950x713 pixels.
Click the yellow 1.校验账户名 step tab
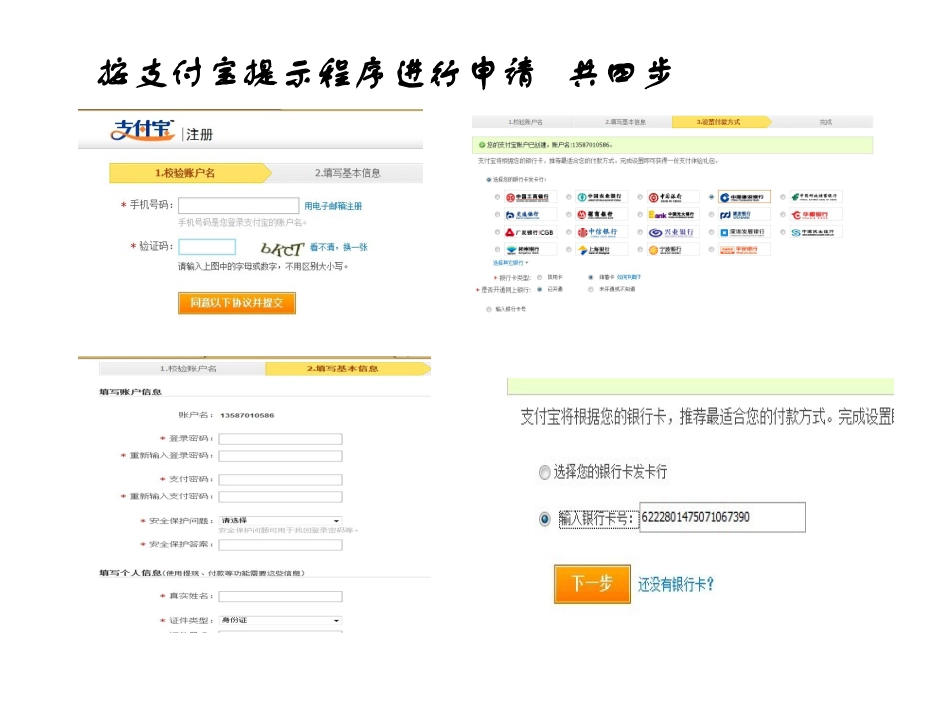coord(189,173)
